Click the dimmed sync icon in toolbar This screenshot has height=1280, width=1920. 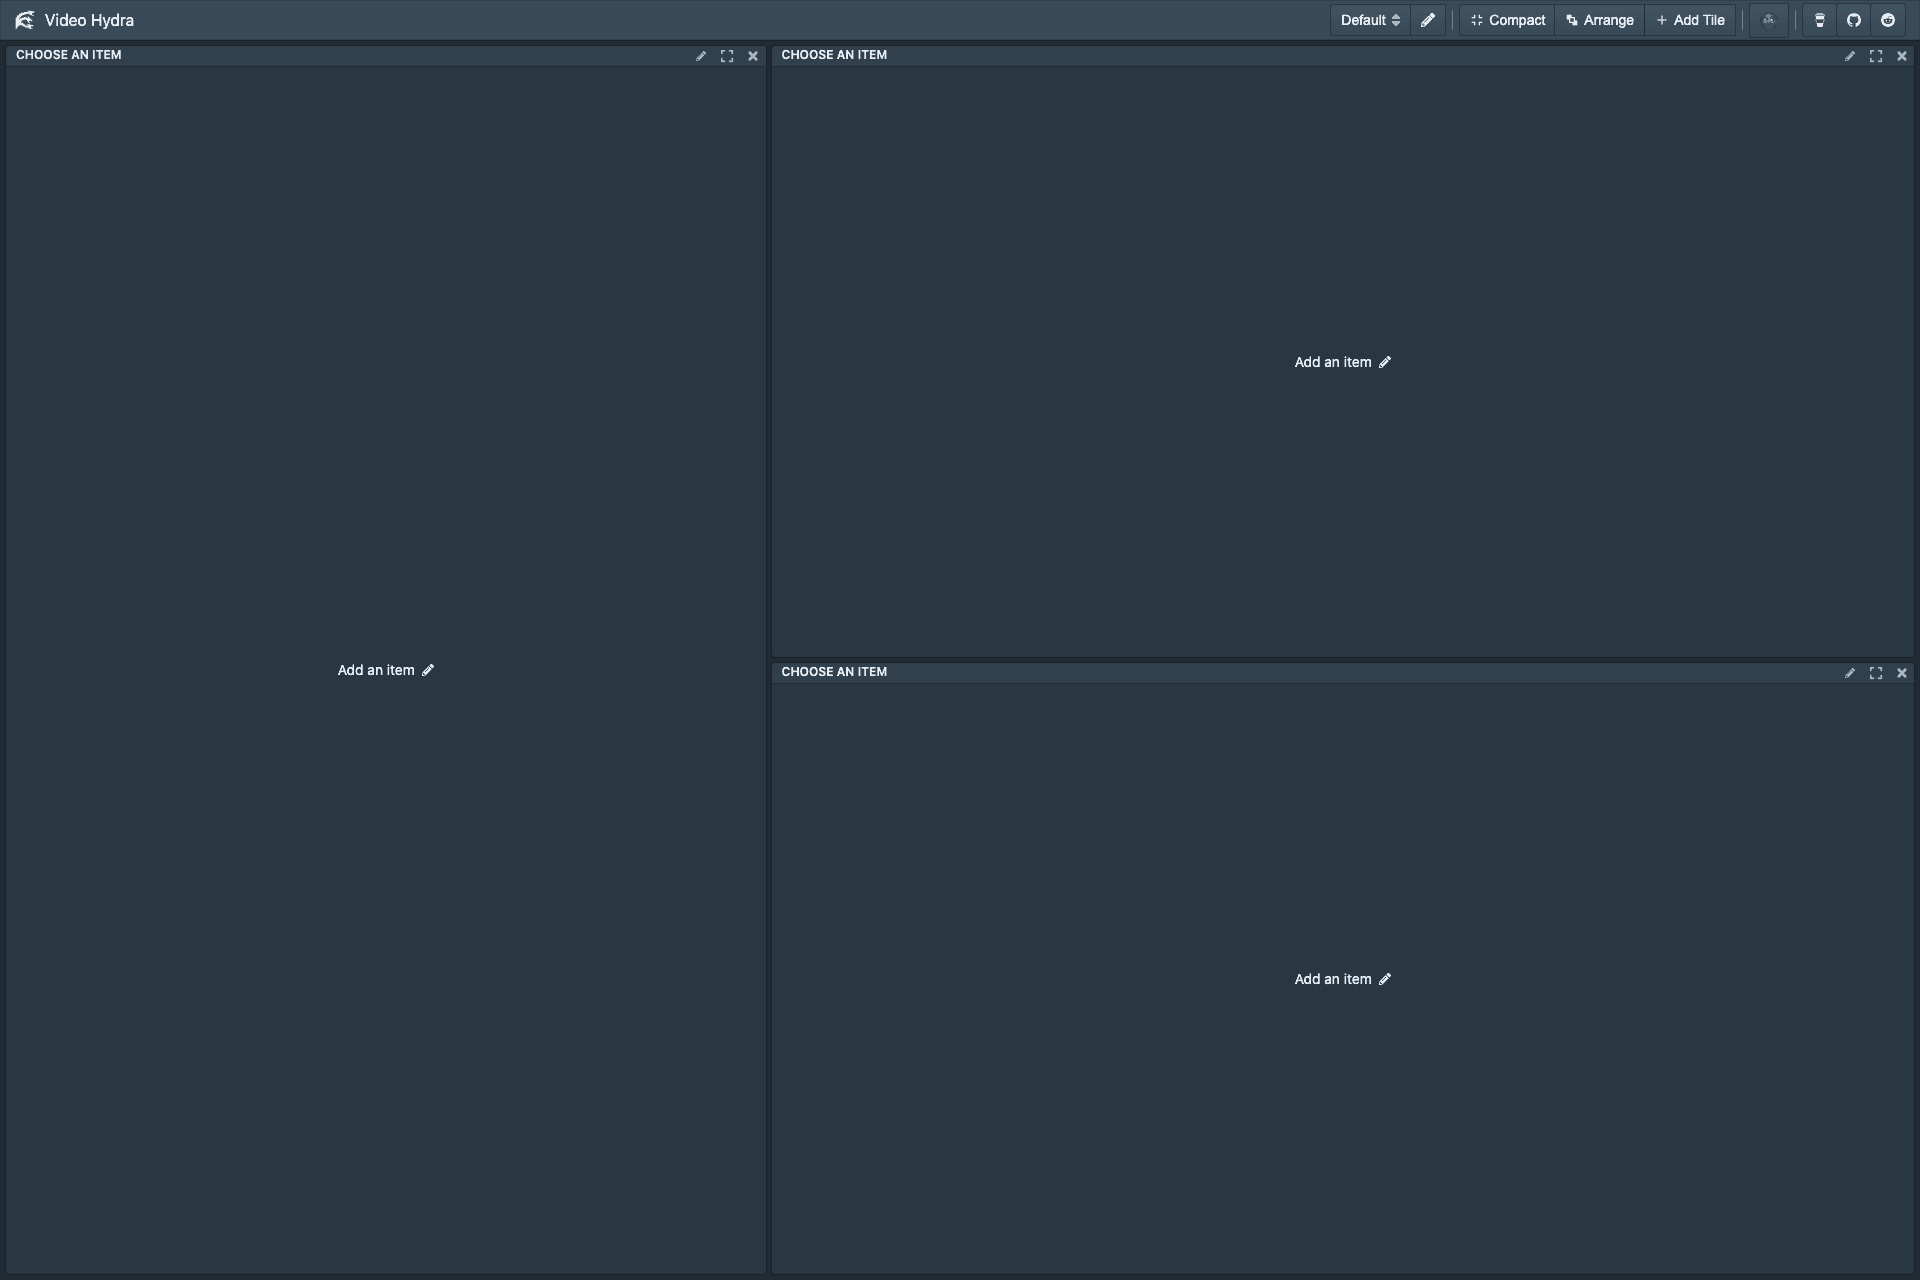pyautogui.click(x=1769, y=20)
